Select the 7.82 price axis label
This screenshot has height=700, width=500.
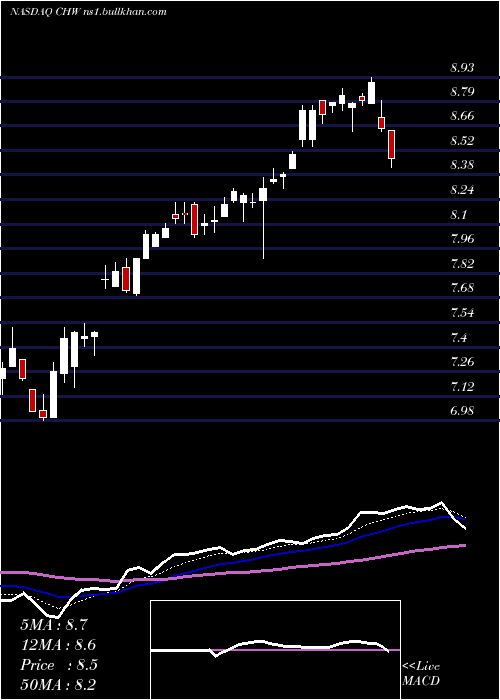point(462,263)
